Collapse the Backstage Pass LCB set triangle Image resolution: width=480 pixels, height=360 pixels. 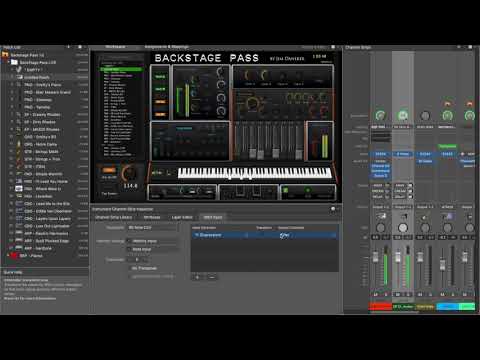tap(9, 62)
